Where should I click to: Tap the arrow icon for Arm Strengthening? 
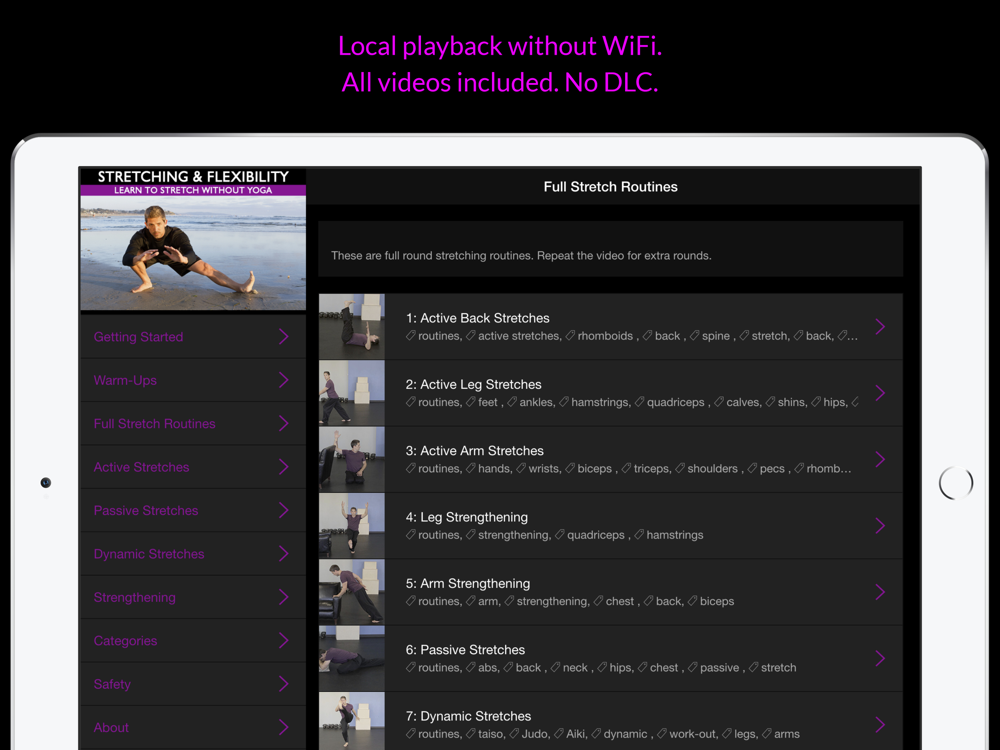point(880,592)
